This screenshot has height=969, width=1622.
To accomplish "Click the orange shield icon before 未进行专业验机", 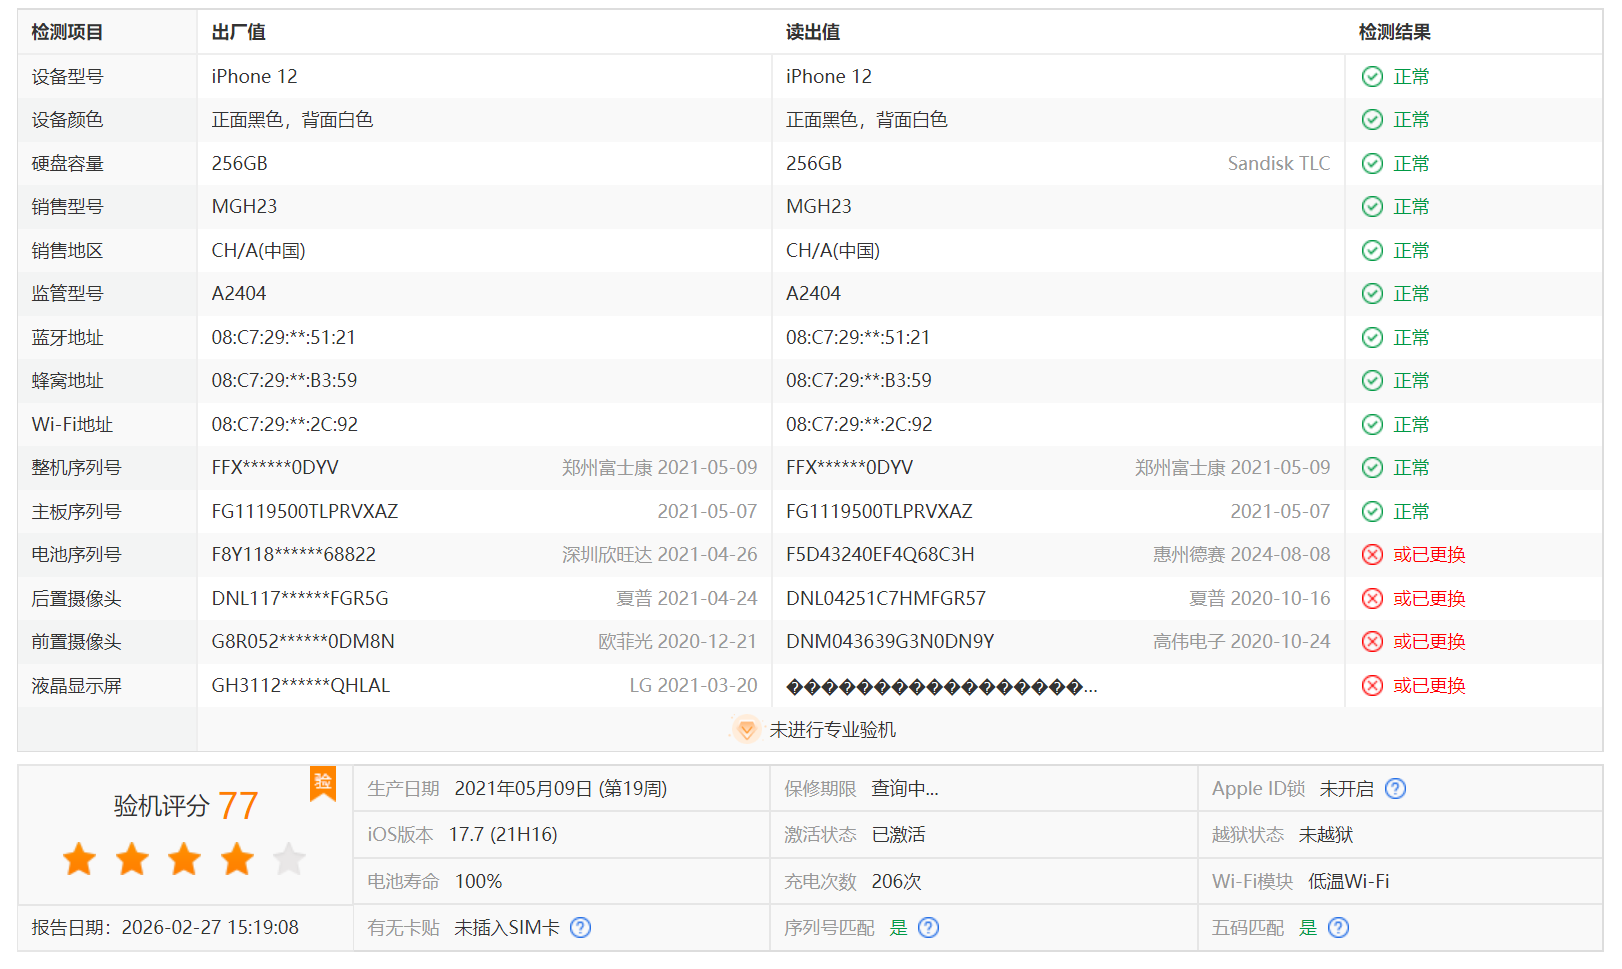I will pyautogui.click(x=746, y=730).
